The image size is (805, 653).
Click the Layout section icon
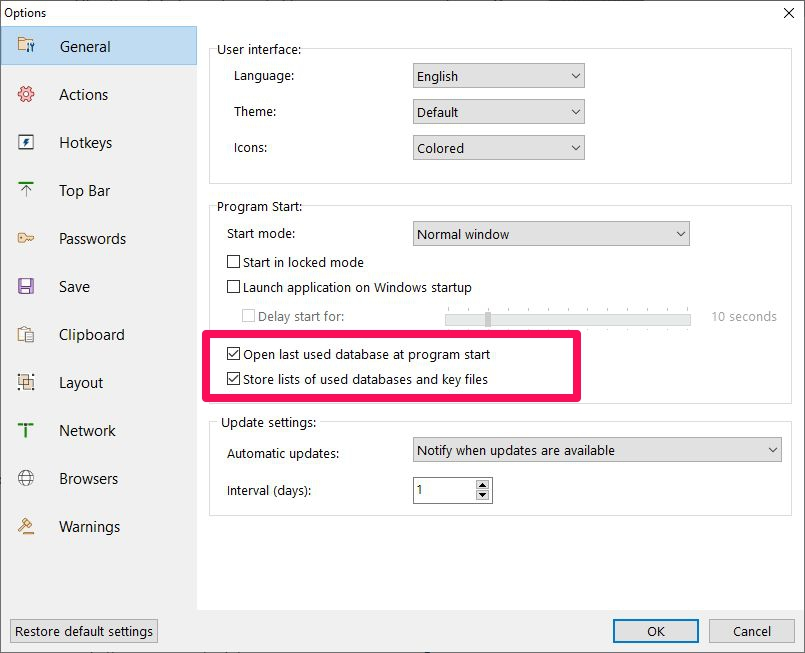click(26, 382)
